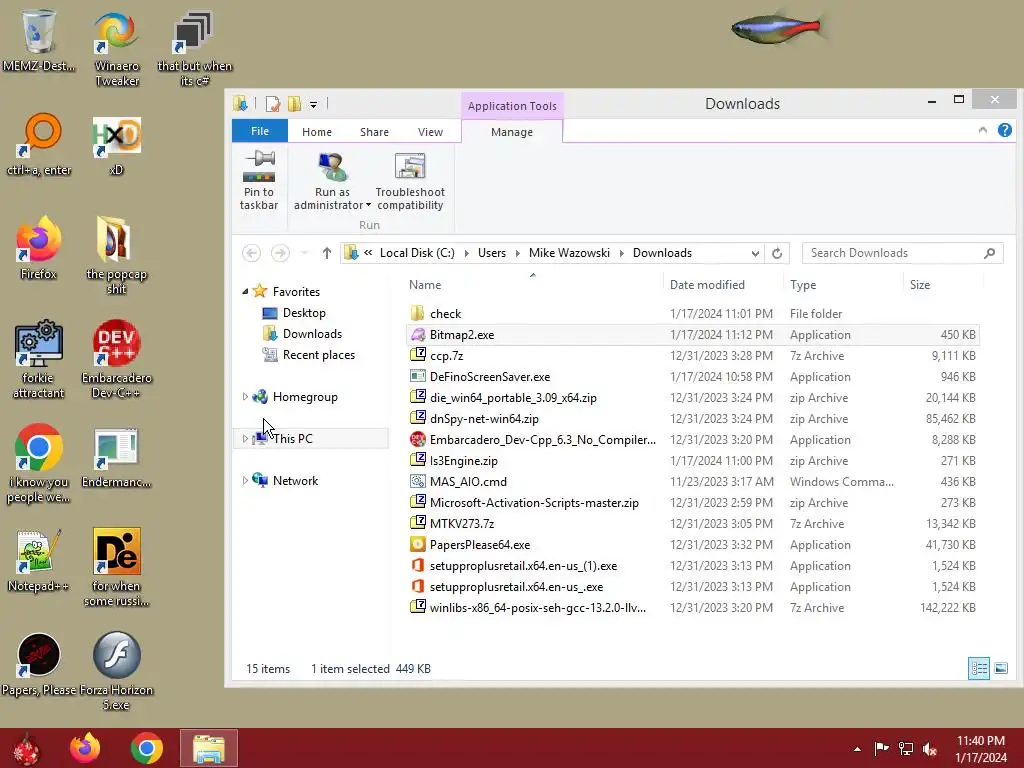Image resolution: width=1024 pixels, height=768 pixels.
Task: Sort by the Type column header
Action: click(x=842, y=285)
